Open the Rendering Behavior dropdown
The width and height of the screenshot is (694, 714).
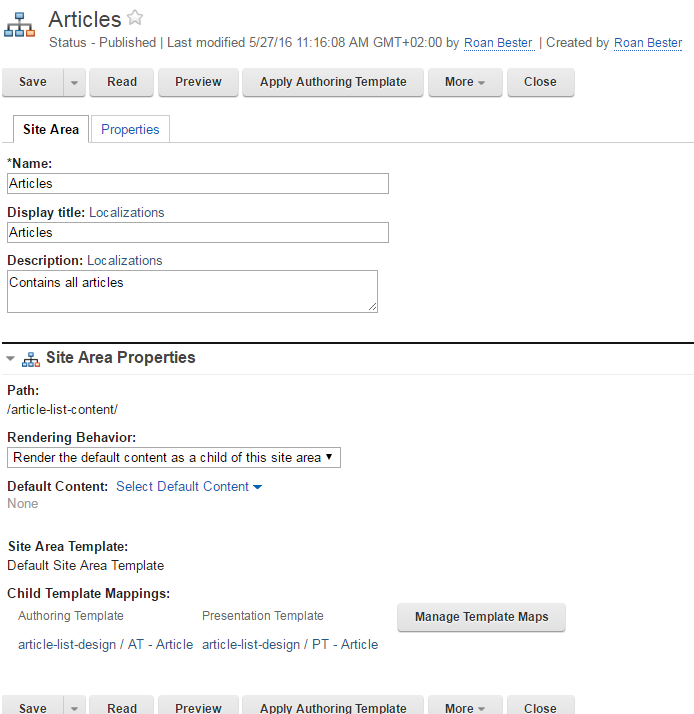tap(174, 457)
